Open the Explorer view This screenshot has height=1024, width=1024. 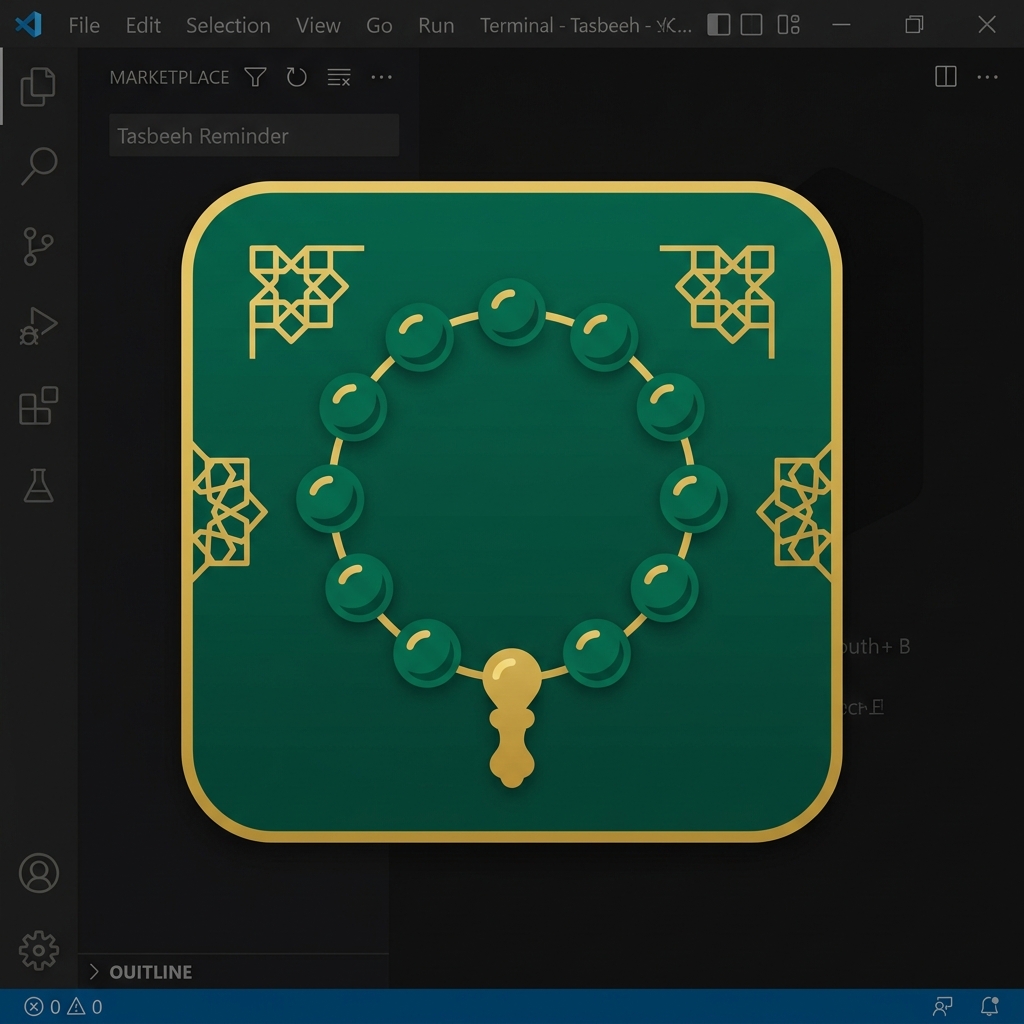pyautogui.click(x=38, y=86)
